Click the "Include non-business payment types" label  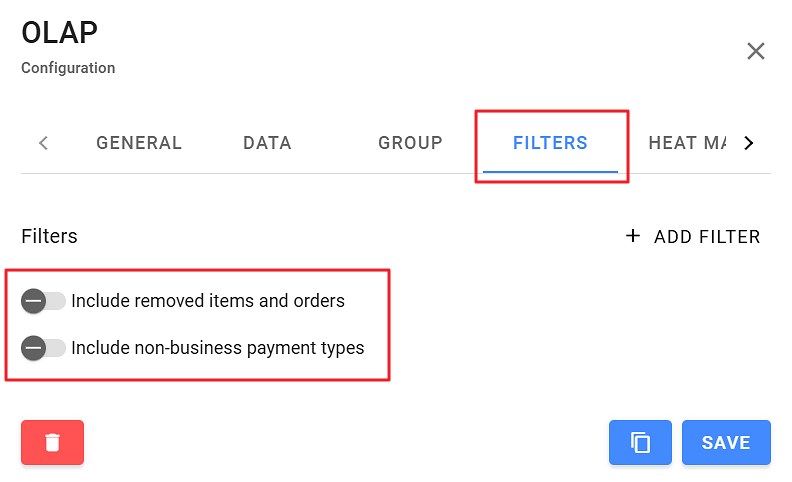tap(218, 348)
